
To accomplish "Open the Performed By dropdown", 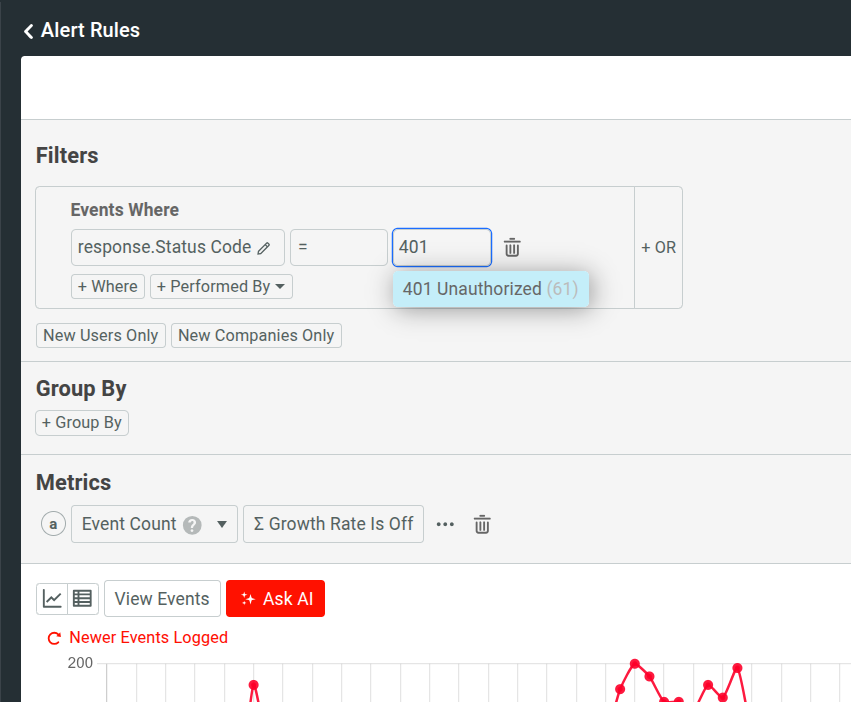I will [x=221, y=286].
